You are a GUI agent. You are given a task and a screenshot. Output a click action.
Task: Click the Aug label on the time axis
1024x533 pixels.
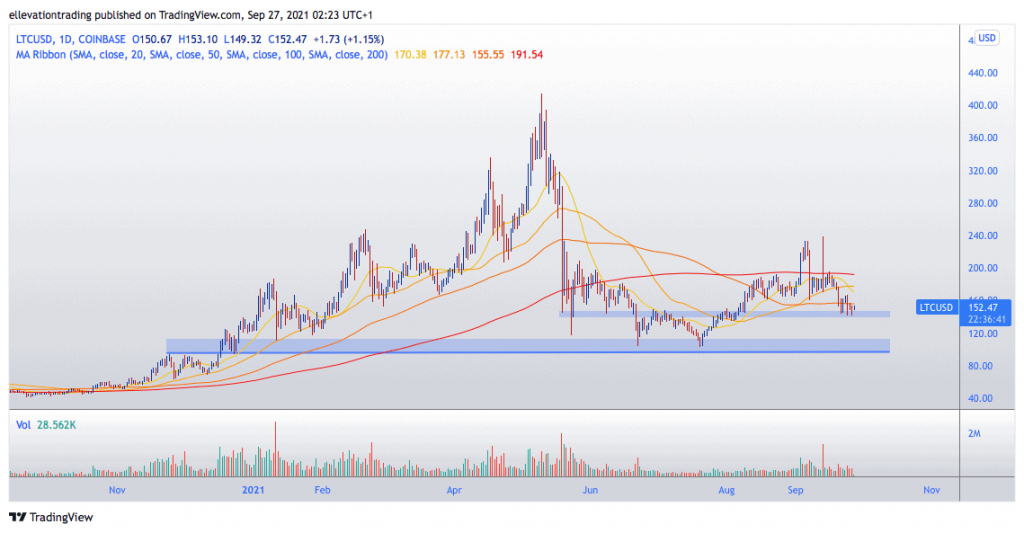point(726,490)
